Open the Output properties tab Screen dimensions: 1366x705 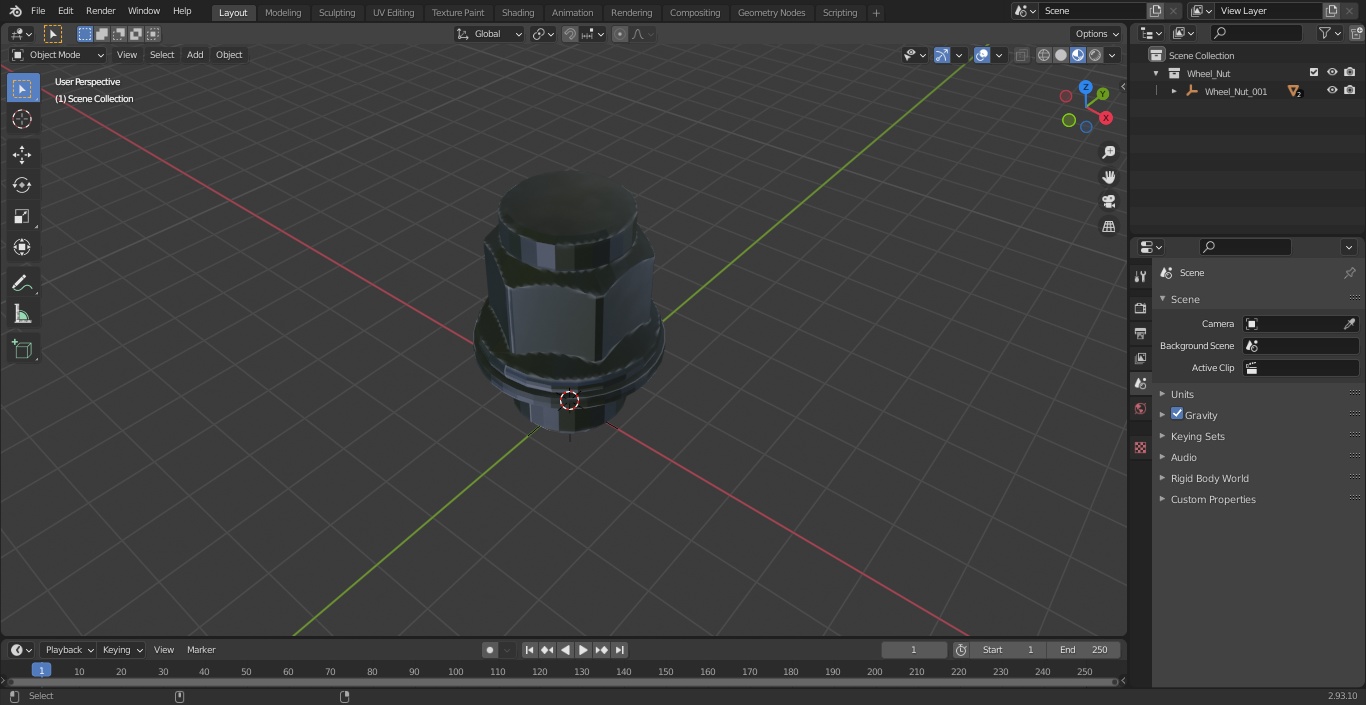[x=1140, y=333]
